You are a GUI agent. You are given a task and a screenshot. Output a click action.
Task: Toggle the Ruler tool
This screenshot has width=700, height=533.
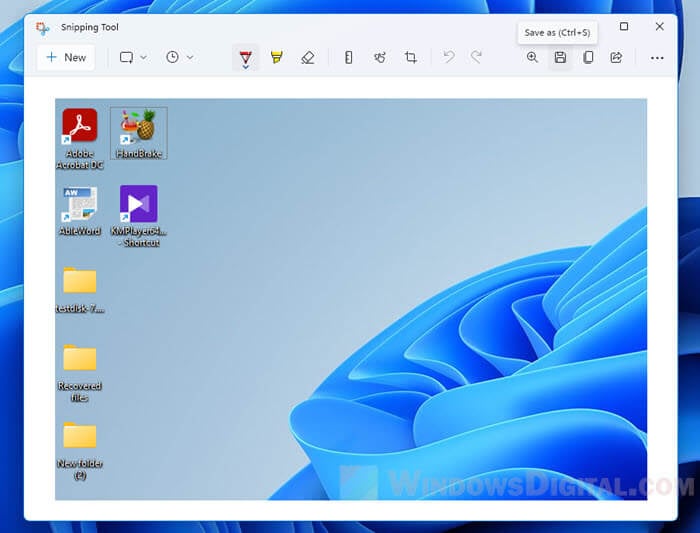point(349,57)
